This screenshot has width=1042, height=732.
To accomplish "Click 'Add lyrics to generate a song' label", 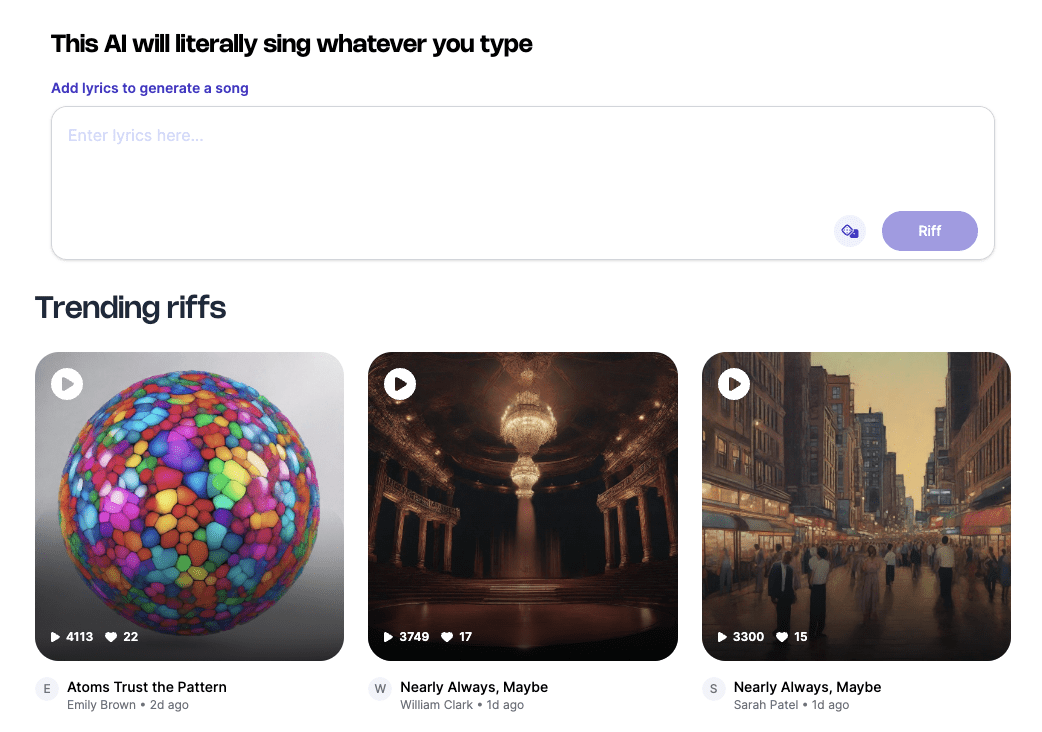I will tap(150, 88).
